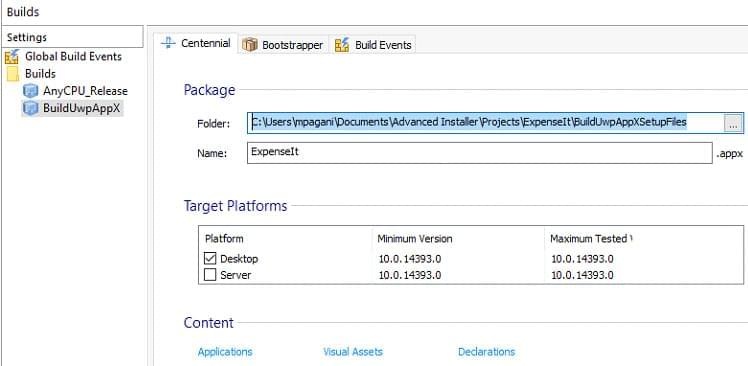Click the Package section heading
The height and width of the screenshot is (366, 748).
tap(209, 90)
